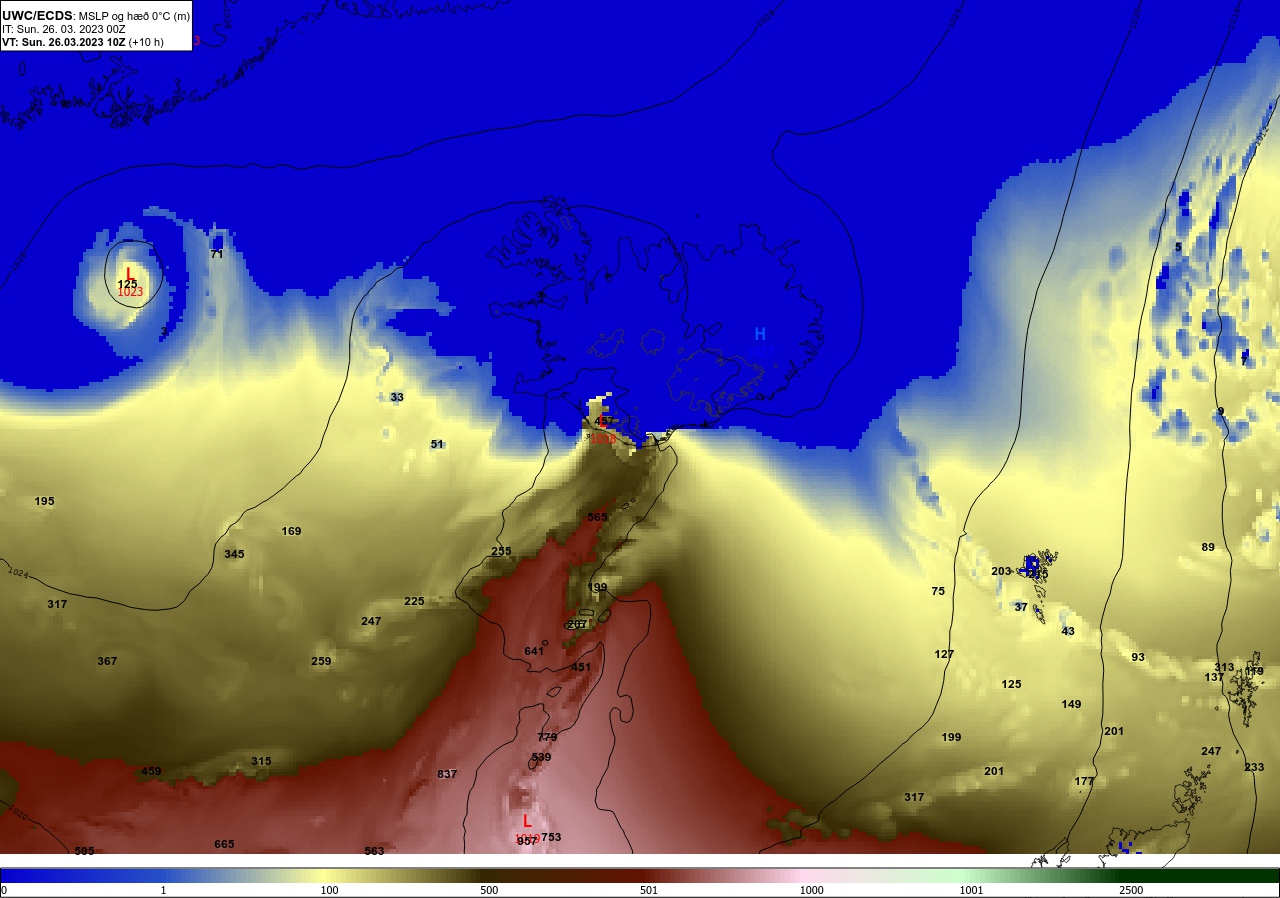Click the blue H high-pressure marker

[x=760, y=334]
